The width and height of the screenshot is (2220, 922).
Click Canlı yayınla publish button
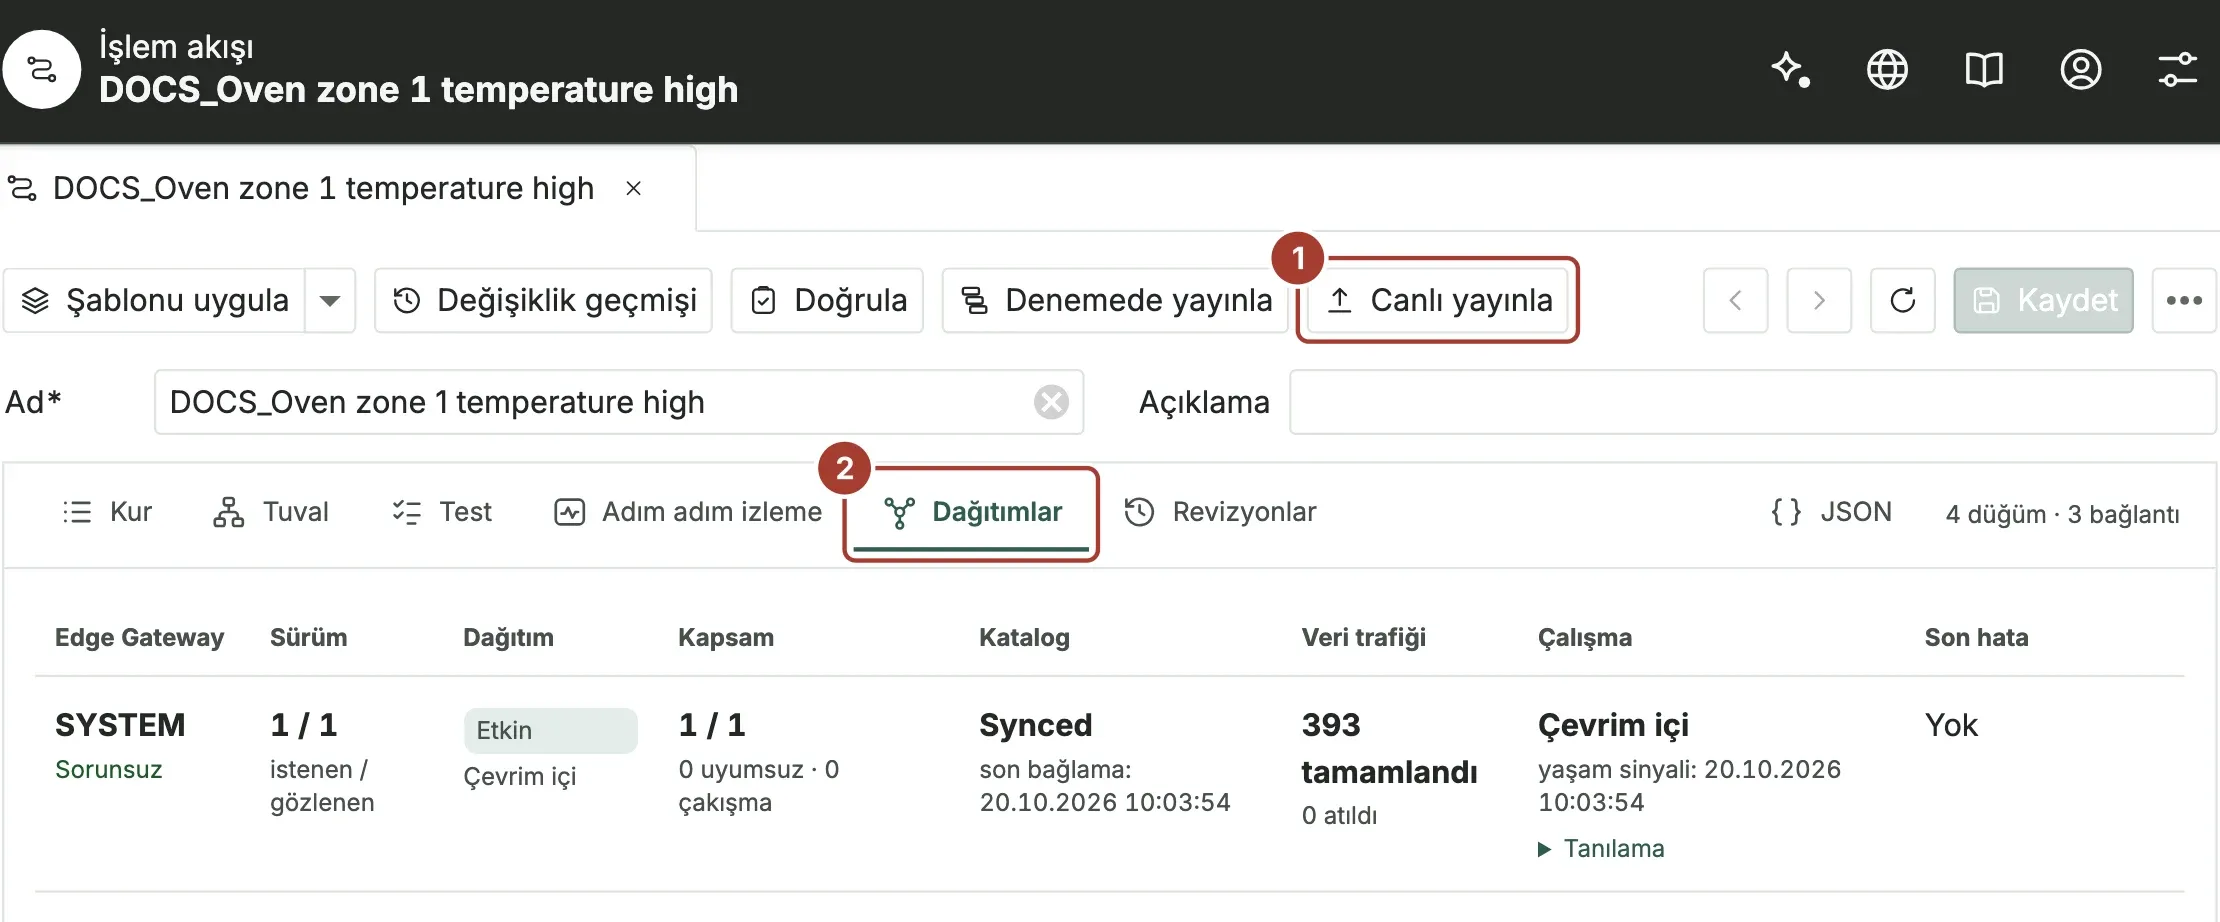[x=1438, y=300]
